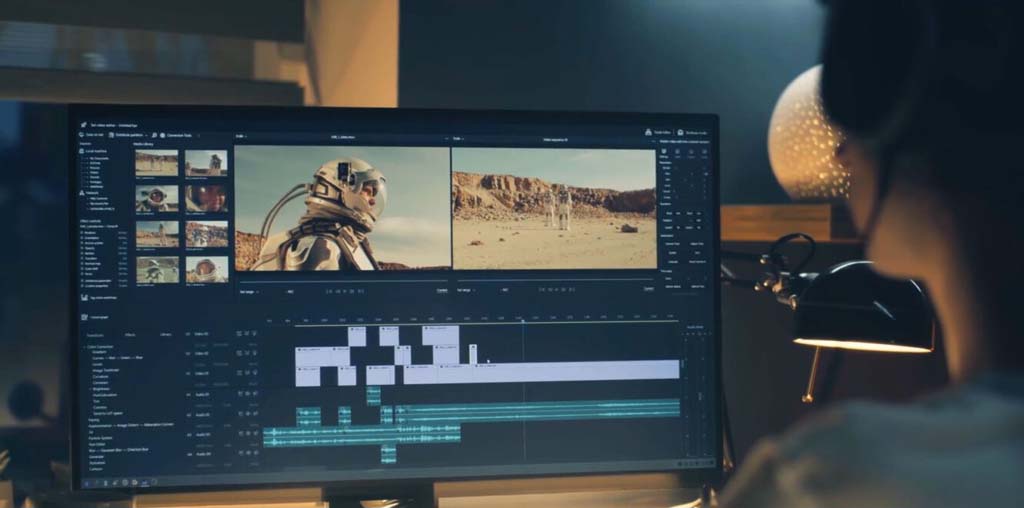Click the timeline panel icon above Transitions tab

84,317
